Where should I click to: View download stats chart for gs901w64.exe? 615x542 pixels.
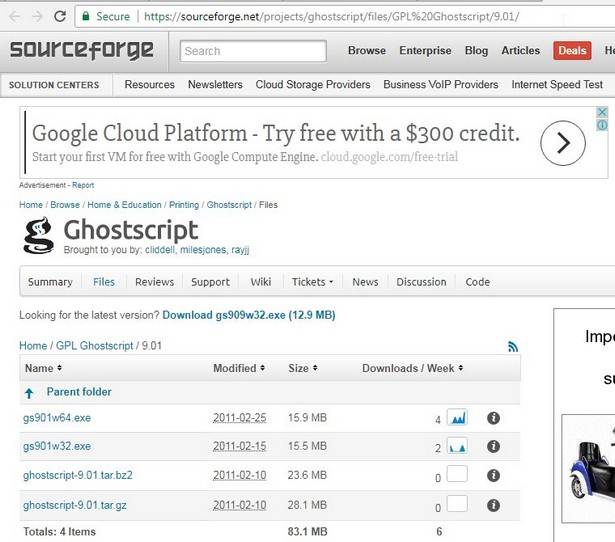457,418
